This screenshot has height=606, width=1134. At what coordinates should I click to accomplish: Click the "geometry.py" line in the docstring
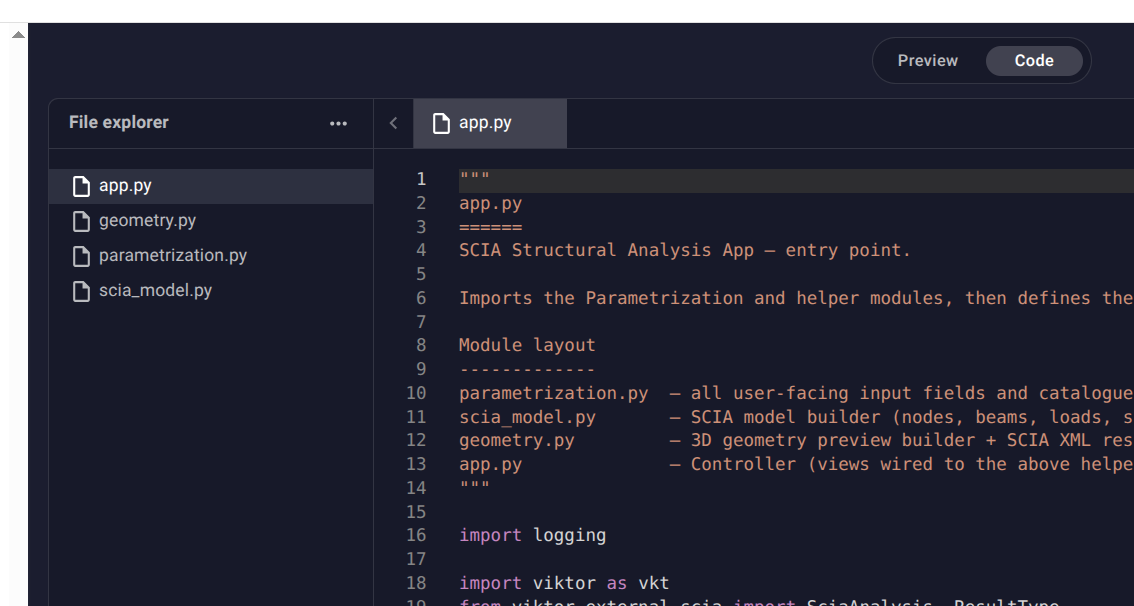(796, 440)
